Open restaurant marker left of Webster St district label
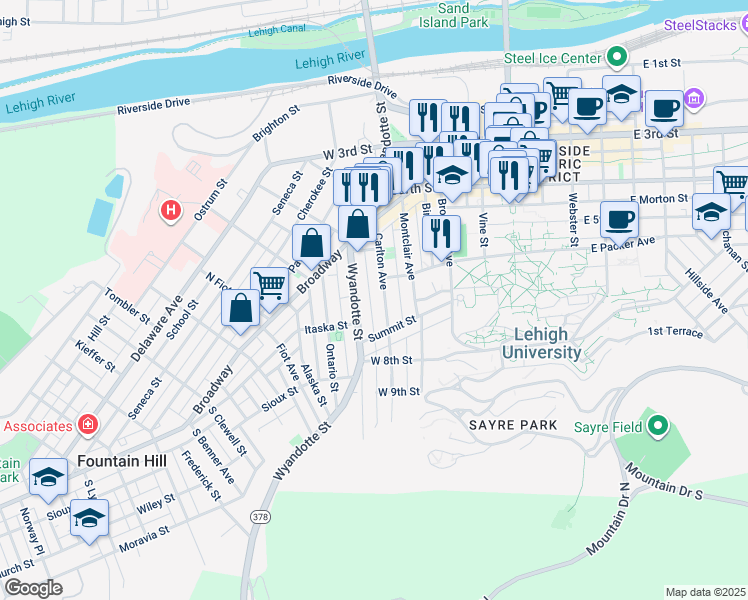 [509, 177]
